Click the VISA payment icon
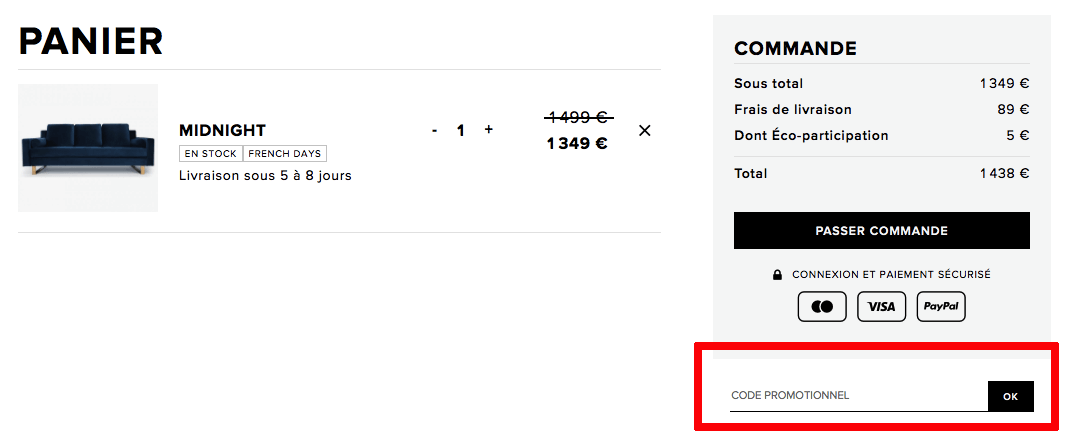Image resolution: width=1074 pixels, height=444 pixels. click(882, 306)
